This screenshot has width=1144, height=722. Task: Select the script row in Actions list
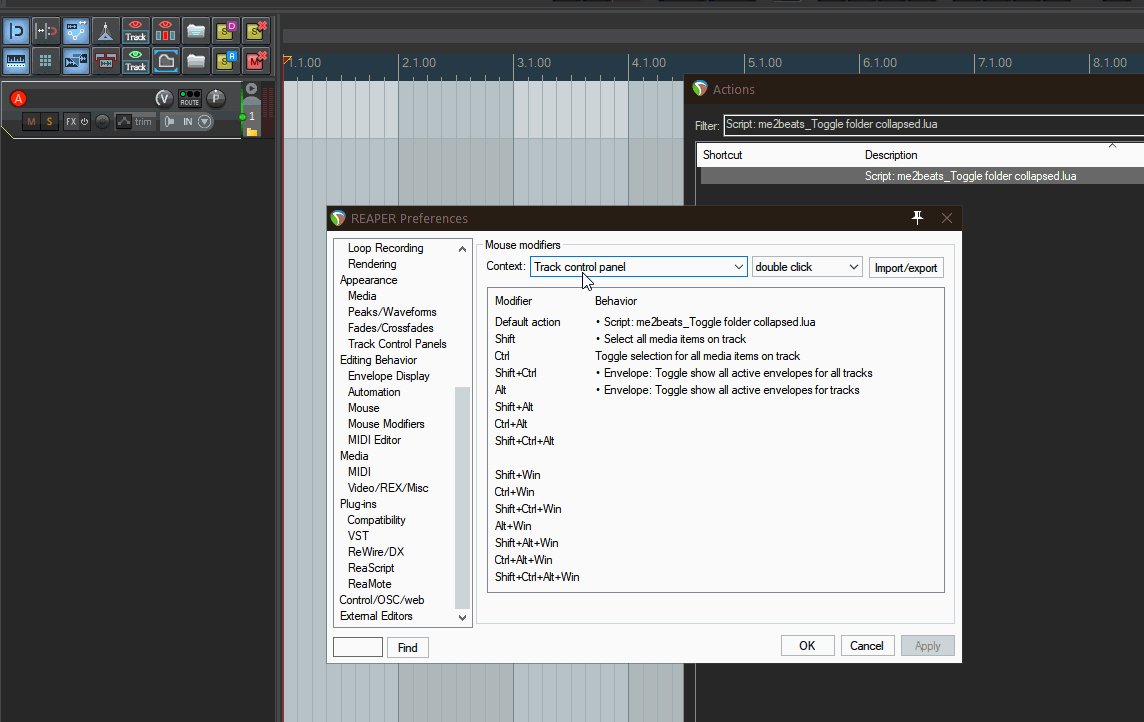pyautogui.click(x=921, y=176)
